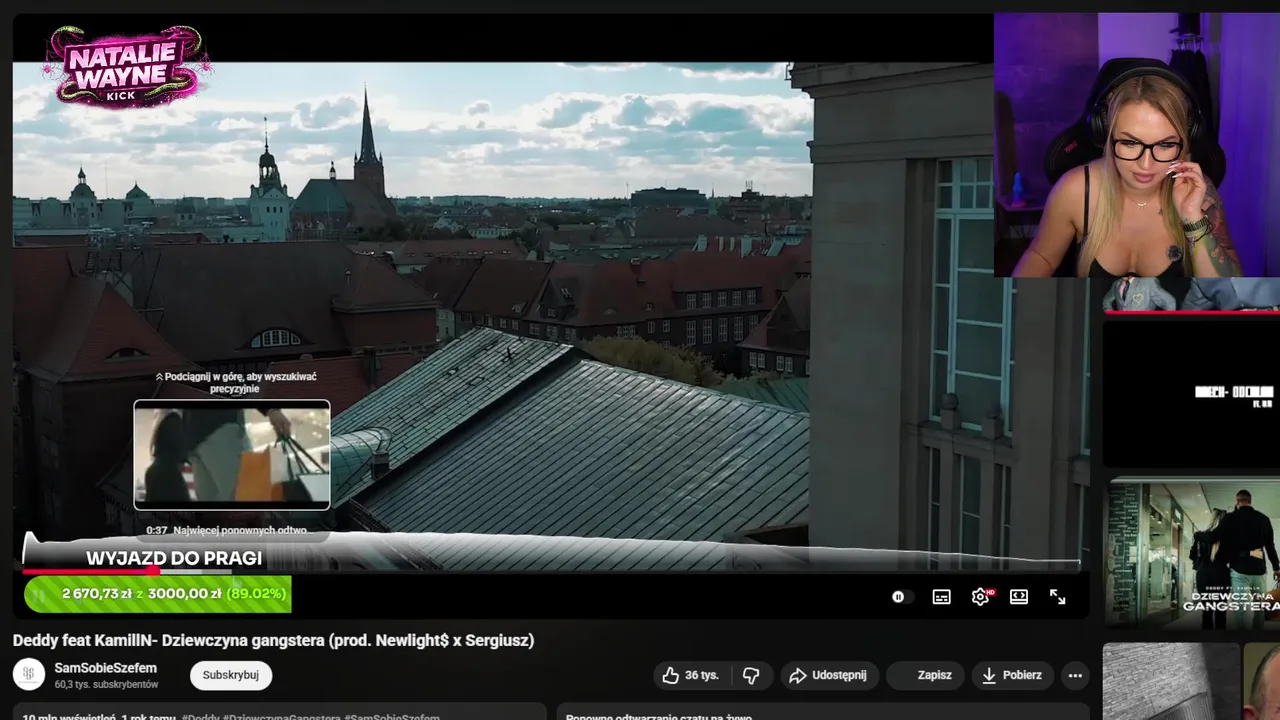Open the Dziewczyna Gangstera suggested video thumbnail
The width and height of the screenshot is (1280, 720).
point(1192,553)
